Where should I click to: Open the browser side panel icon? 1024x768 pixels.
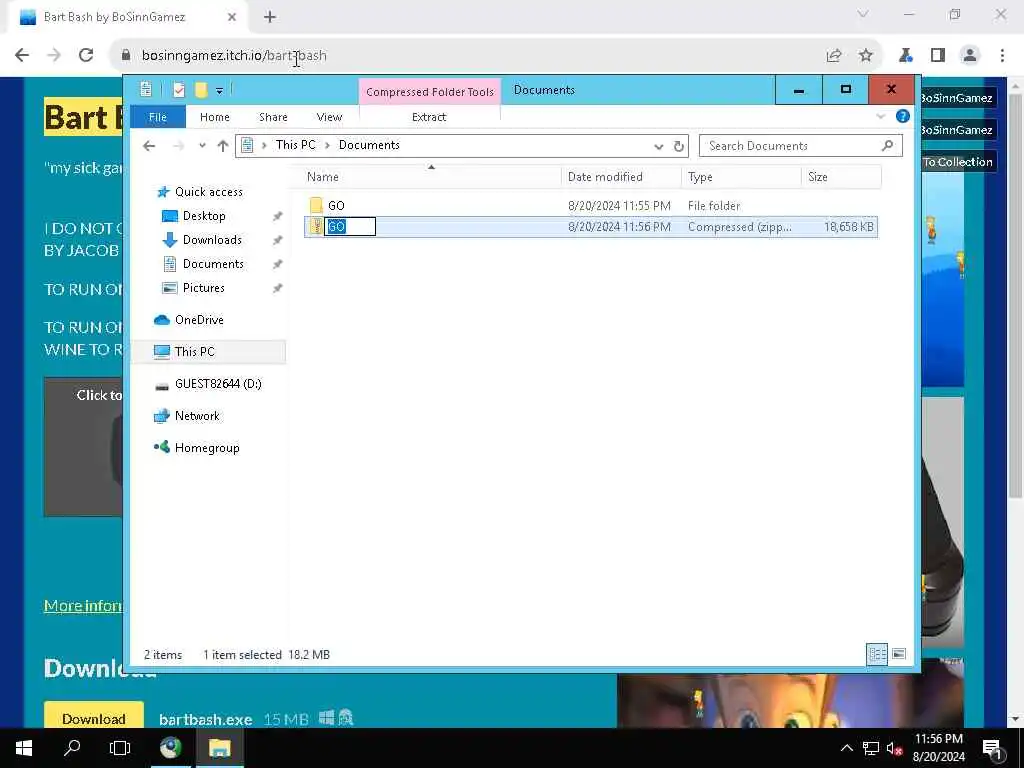tap(938, 56)
